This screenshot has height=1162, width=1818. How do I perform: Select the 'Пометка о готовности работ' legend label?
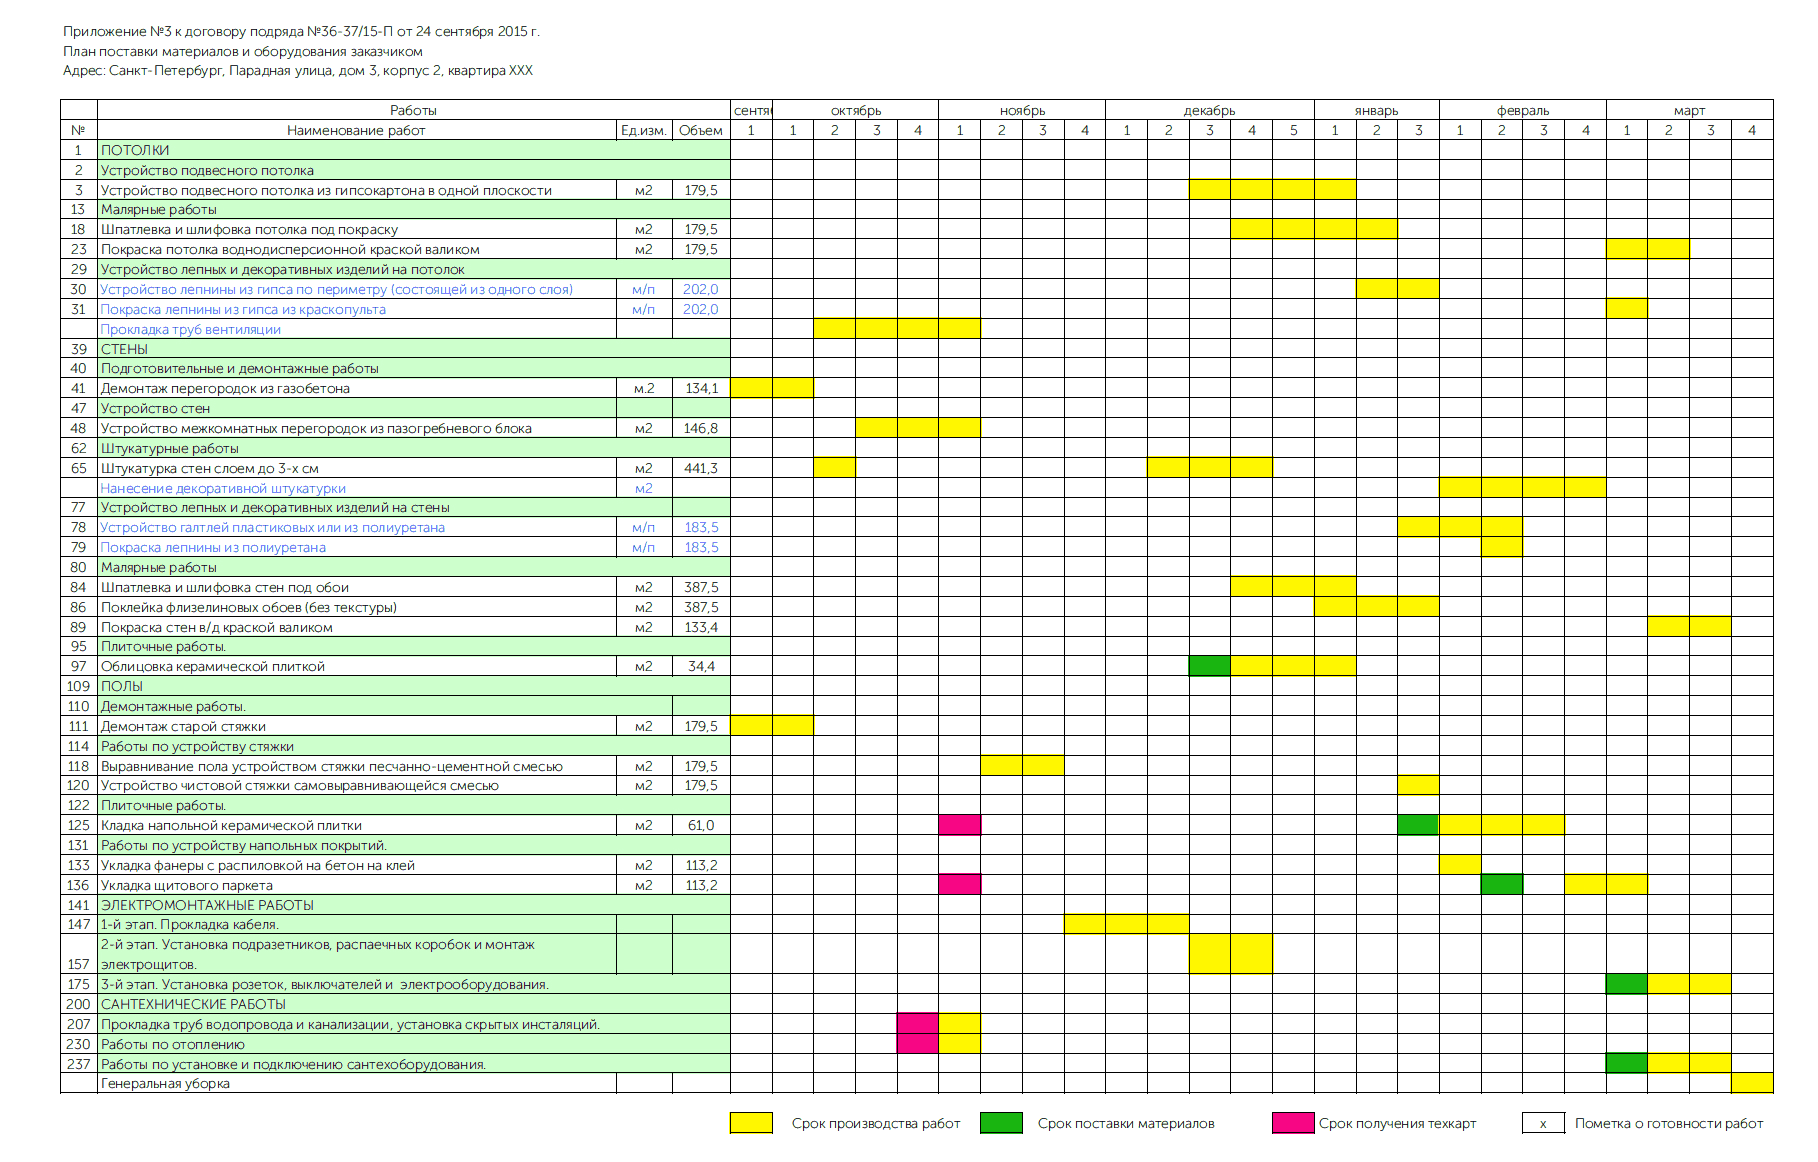point(1669,1123)
